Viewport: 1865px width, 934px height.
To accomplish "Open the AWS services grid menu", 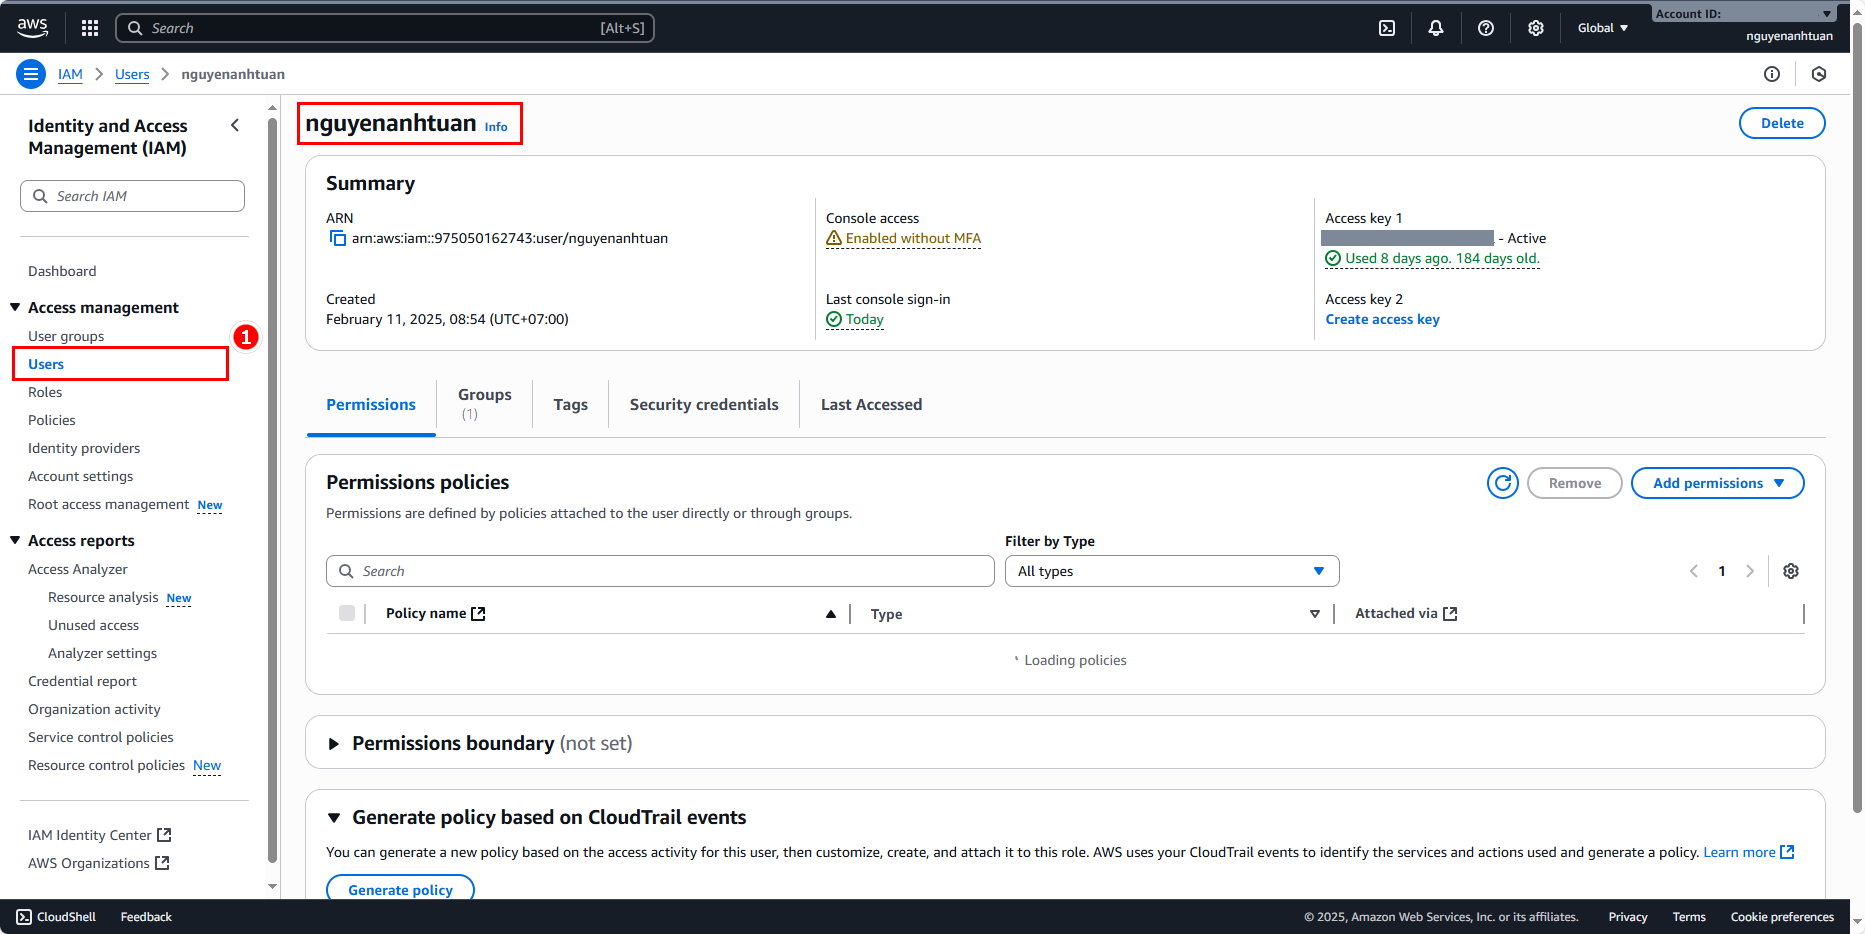I will pyautogui.click(x=90, y=28).
